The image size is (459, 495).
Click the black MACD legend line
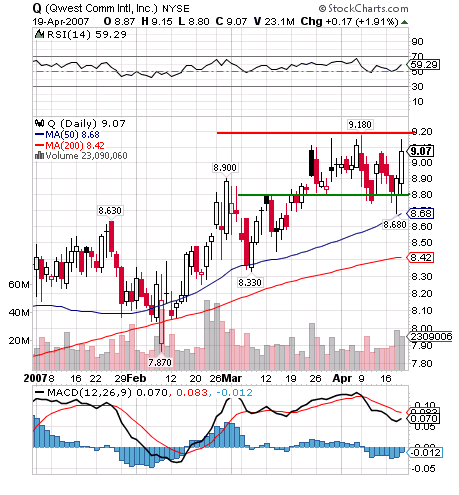point(39,392)
